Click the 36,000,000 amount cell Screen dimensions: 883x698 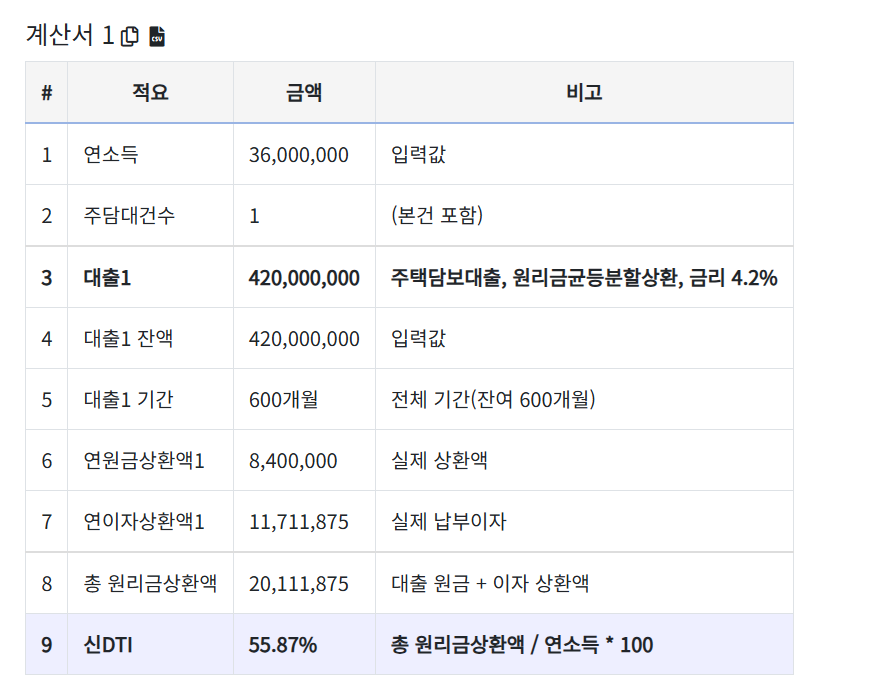299,155
